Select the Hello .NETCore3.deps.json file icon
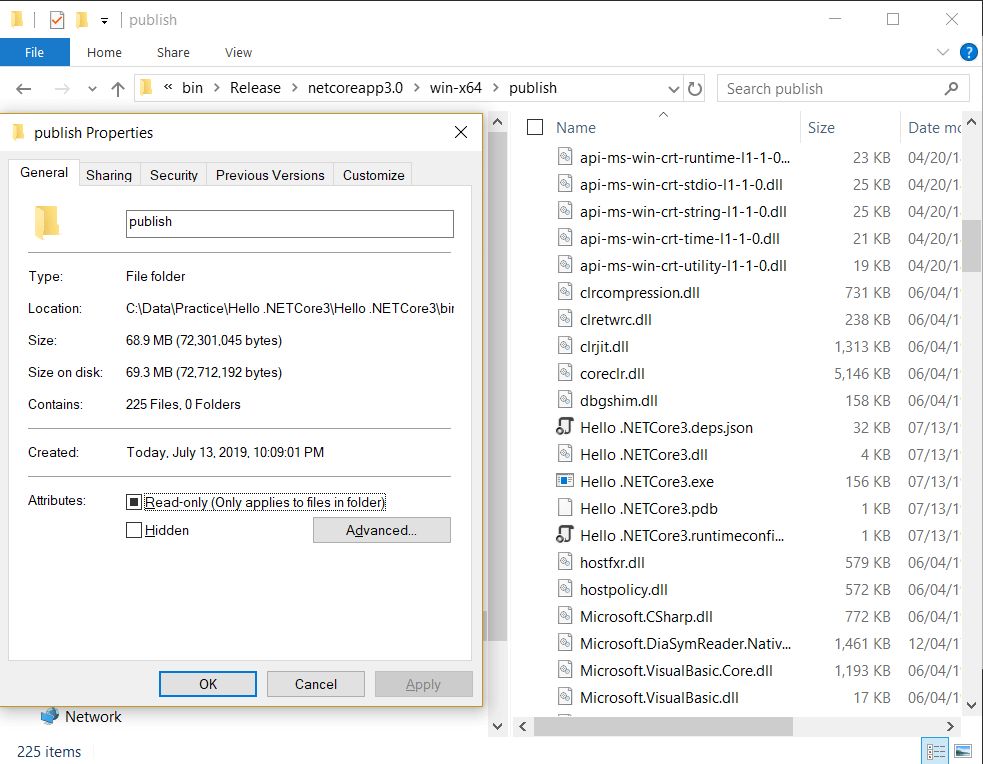This screenshot has width=983, height=764. click(x=566, y=427)
